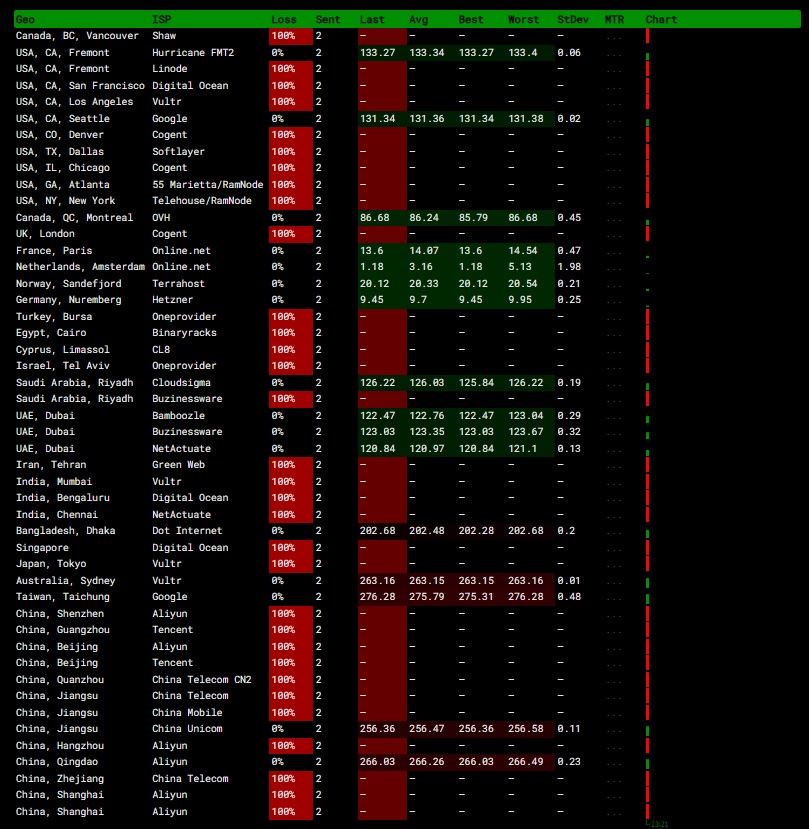Screen dimensions: 809x829
Task: Open MTR dots for Canada Montreal OVH row
Action: (x=614, y=218)
